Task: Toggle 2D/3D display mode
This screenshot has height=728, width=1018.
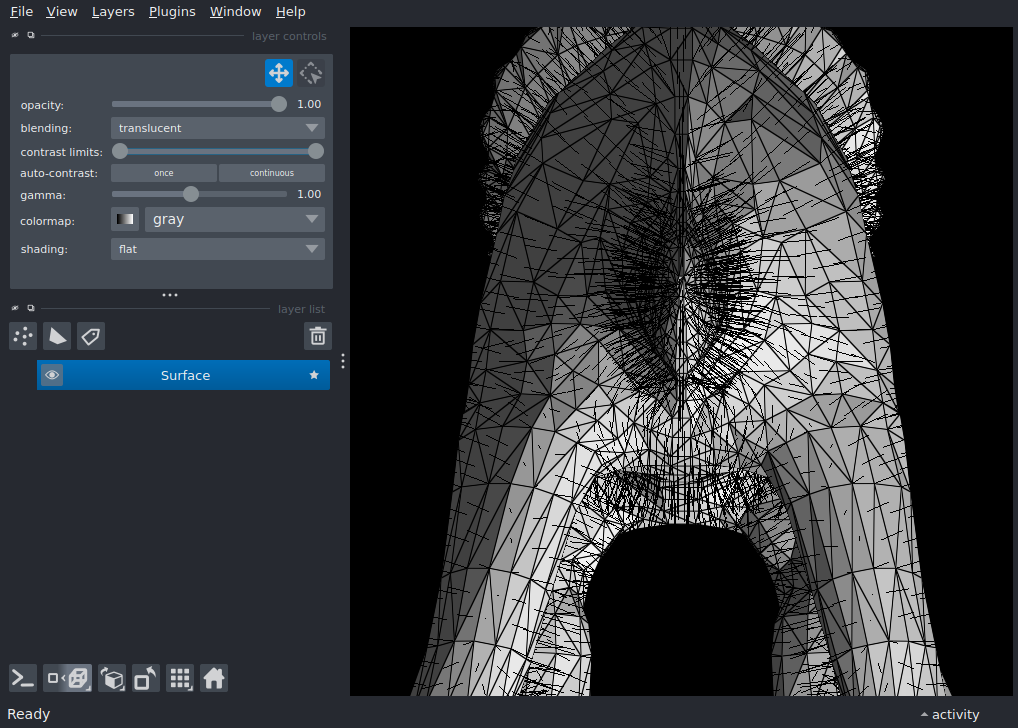Action: (x=67, y=678)
